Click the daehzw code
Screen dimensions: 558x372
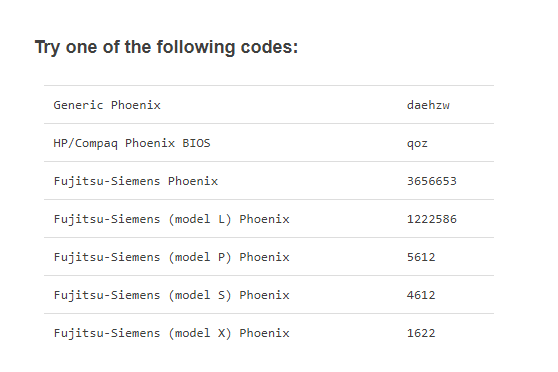[428, 105]
